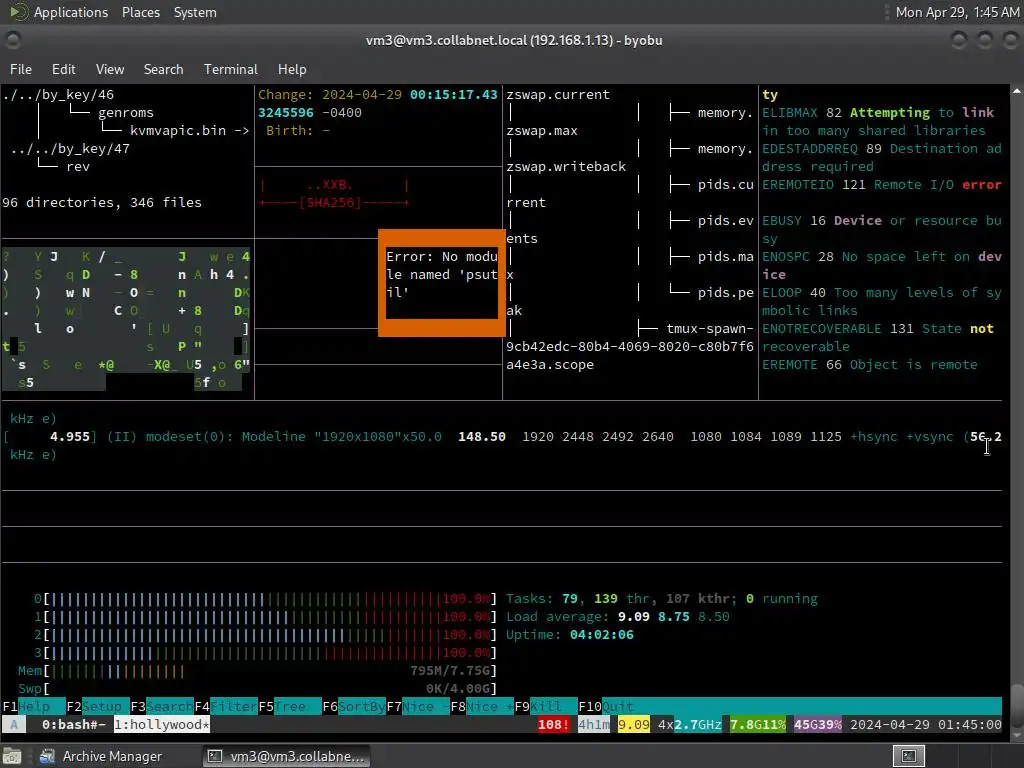Click F9 Kill in htop footer

click(545, 707)
